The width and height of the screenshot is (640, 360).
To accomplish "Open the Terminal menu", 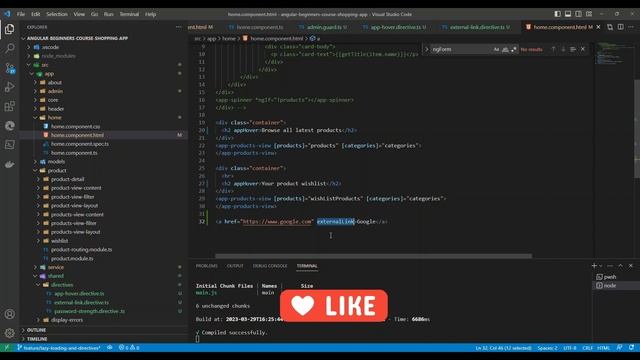I will (x=129, y=14).
